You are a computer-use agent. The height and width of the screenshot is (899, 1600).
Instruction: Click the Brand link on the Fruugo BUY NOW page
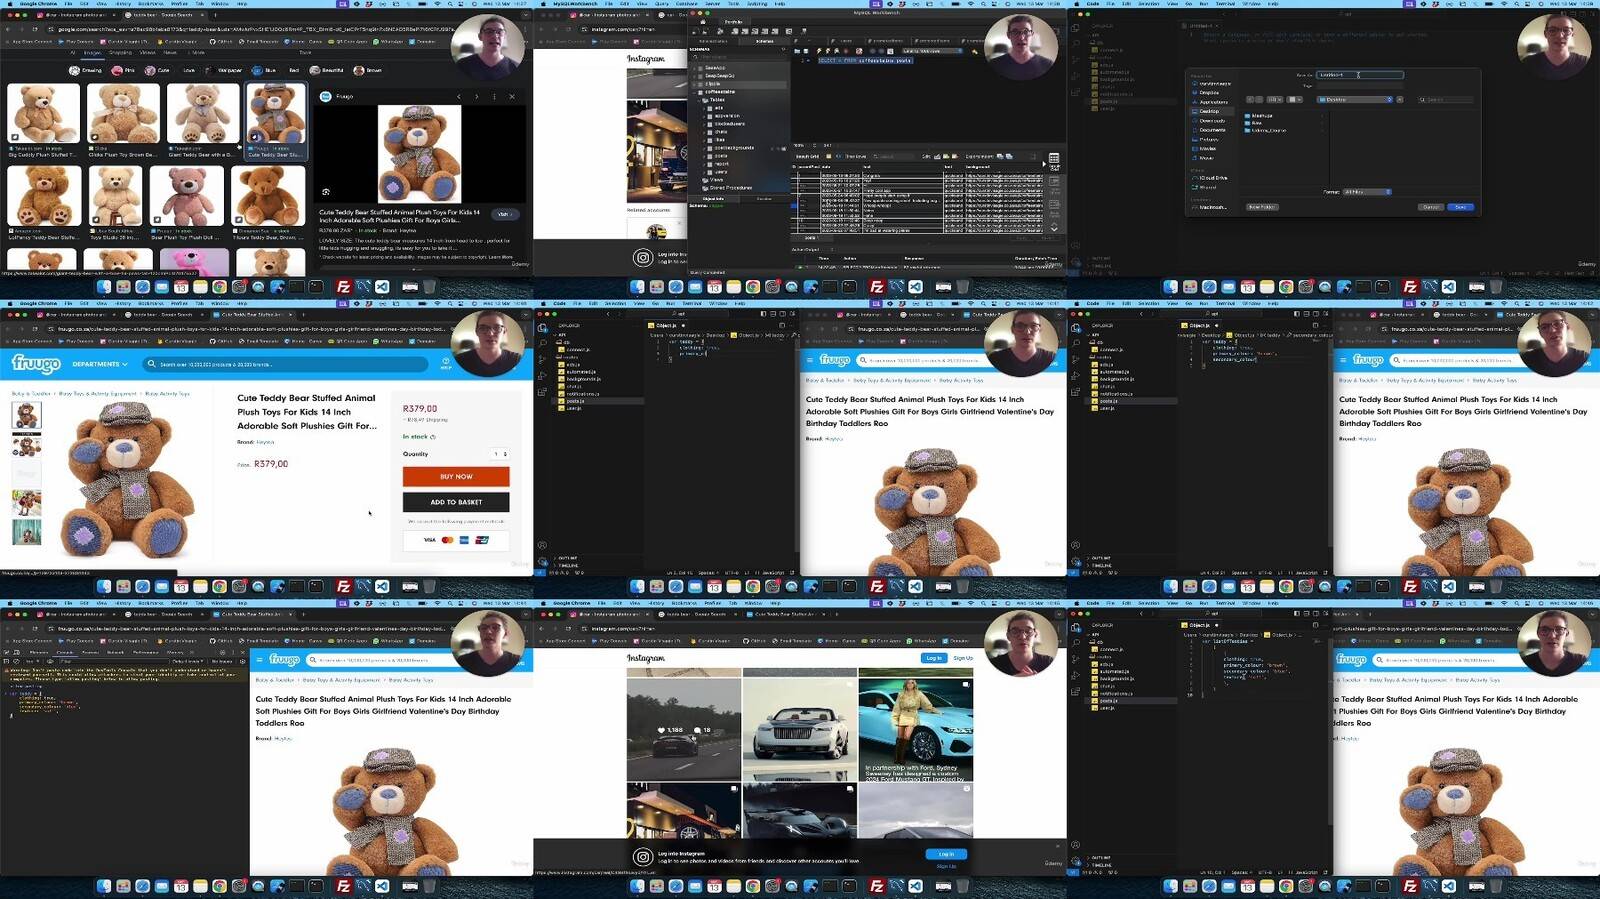(265, 442)
